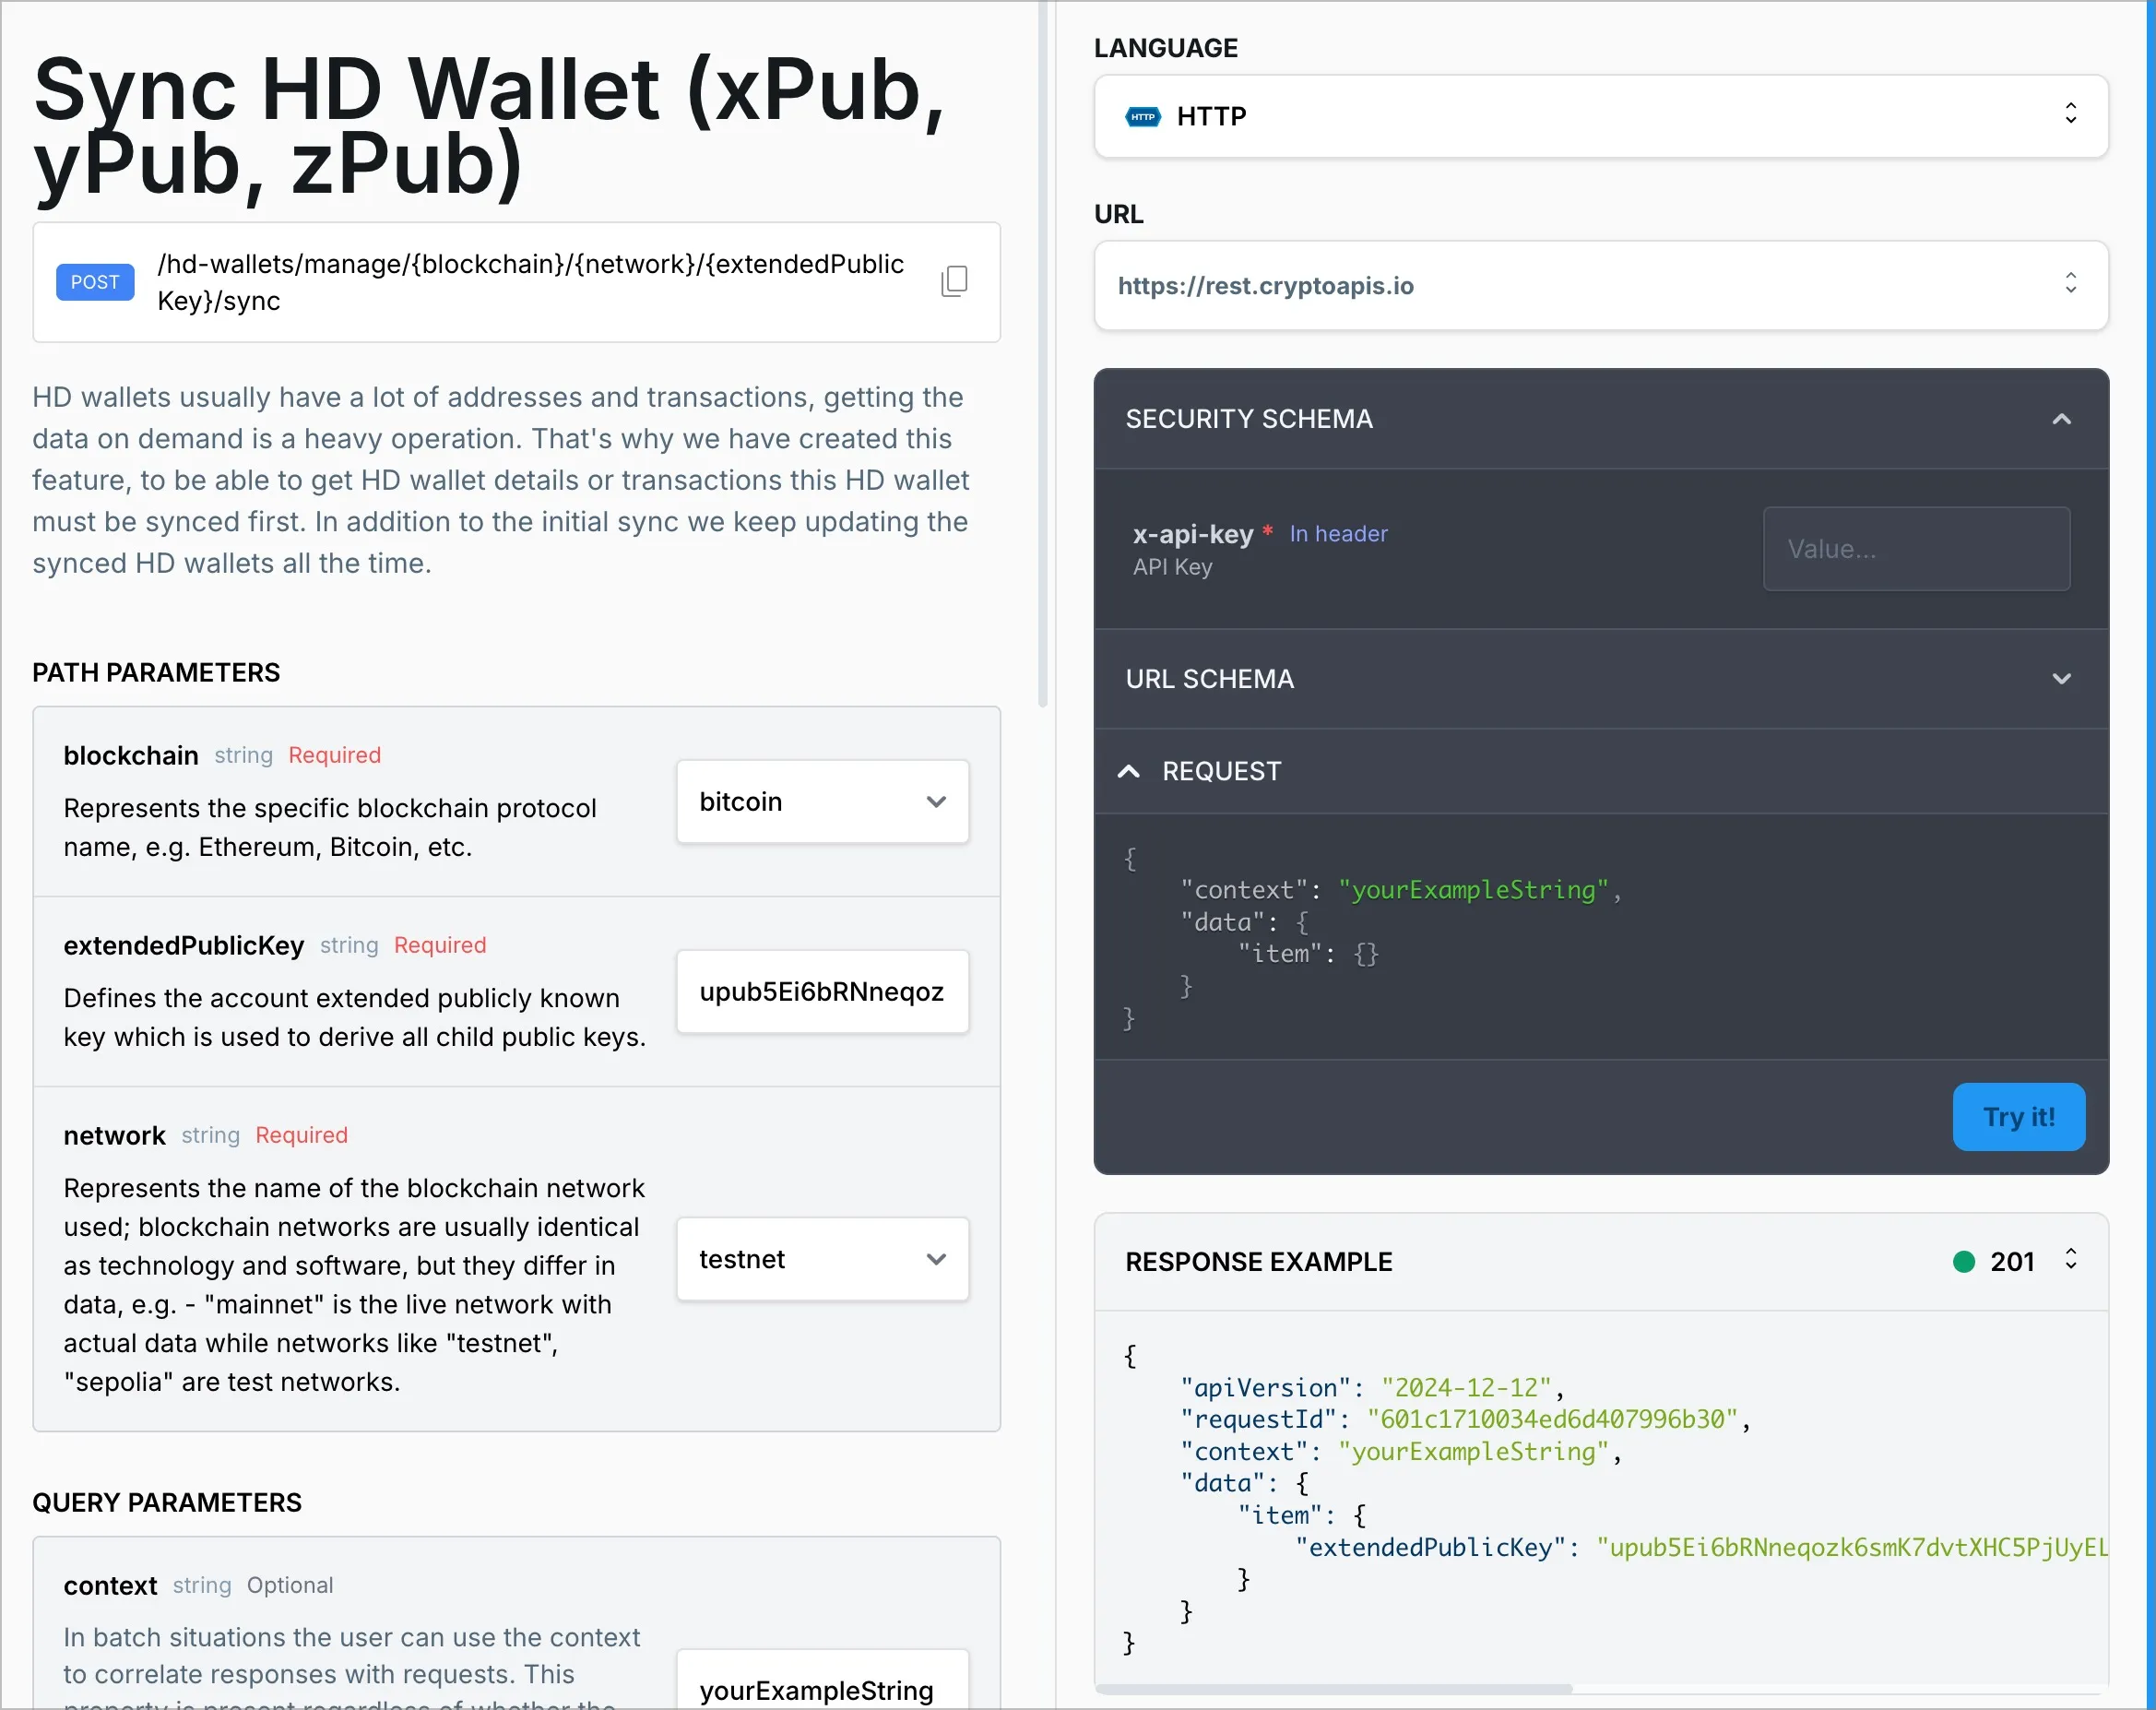Collapse the SECURITY SCHEMA section
Viewport: 2156px width, 1710px height.
1600,419
